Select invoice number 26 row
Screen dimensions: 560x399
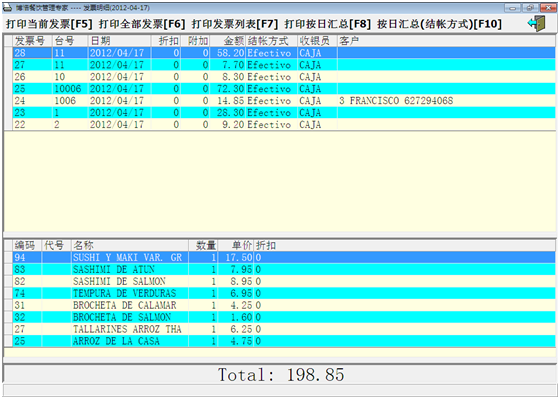pyautogui.click(x=284, y=77)
